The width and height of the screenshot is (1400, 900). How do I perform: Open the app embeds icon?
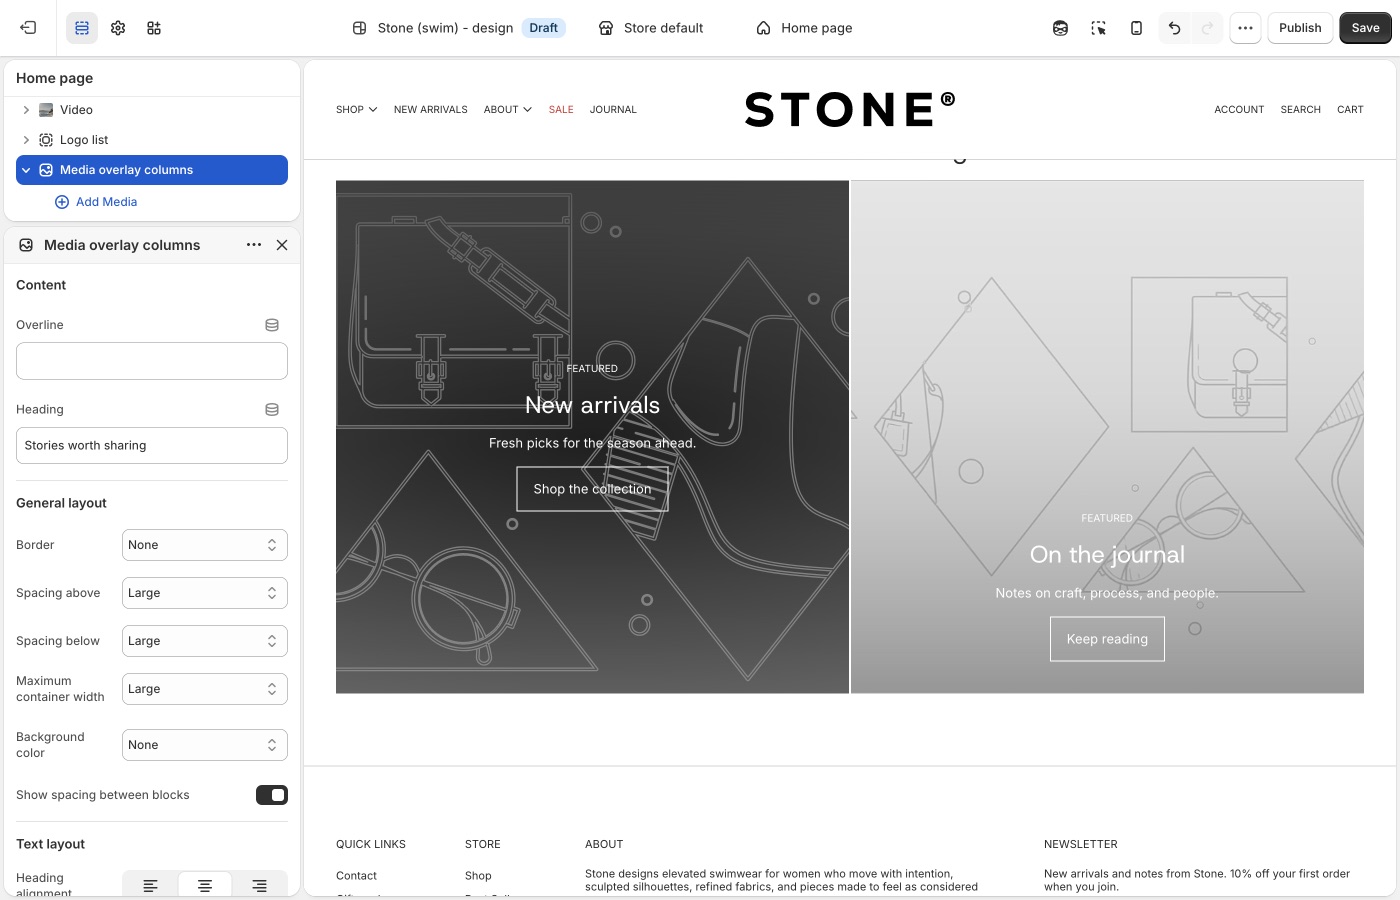(x=154, y=28)
